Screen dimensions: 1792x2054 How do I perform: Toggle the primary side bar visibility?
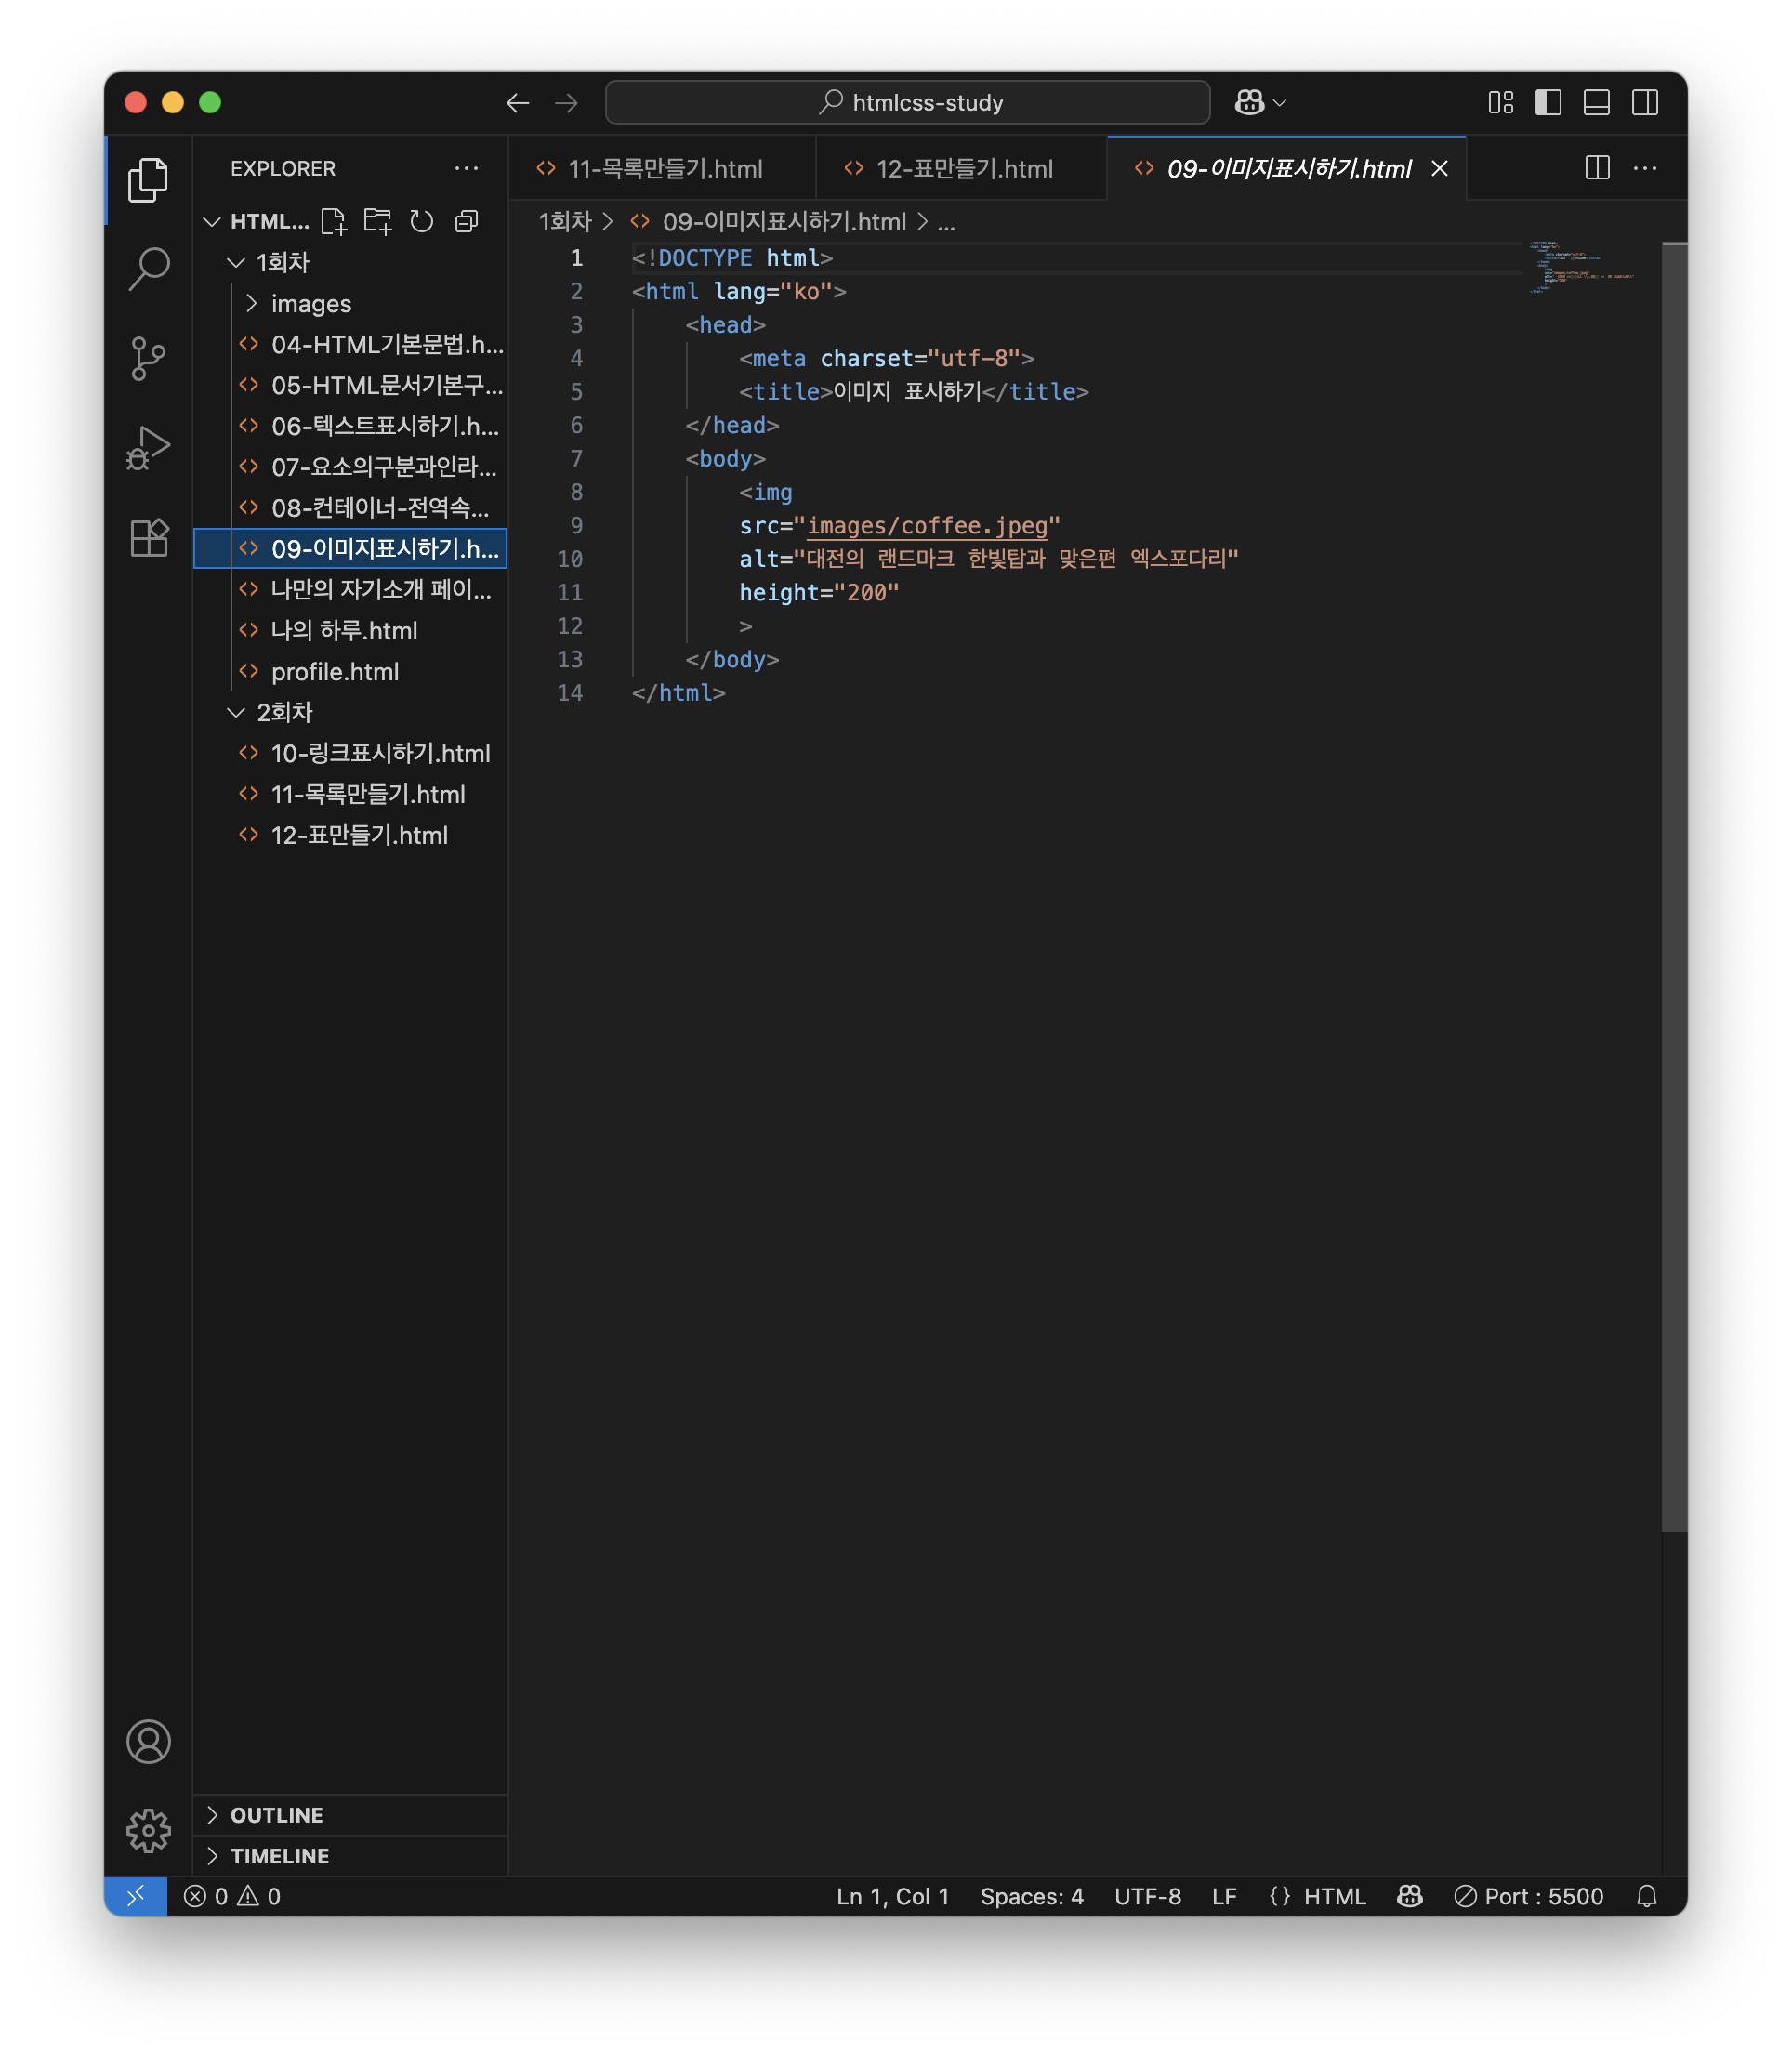click(1548, 102)
